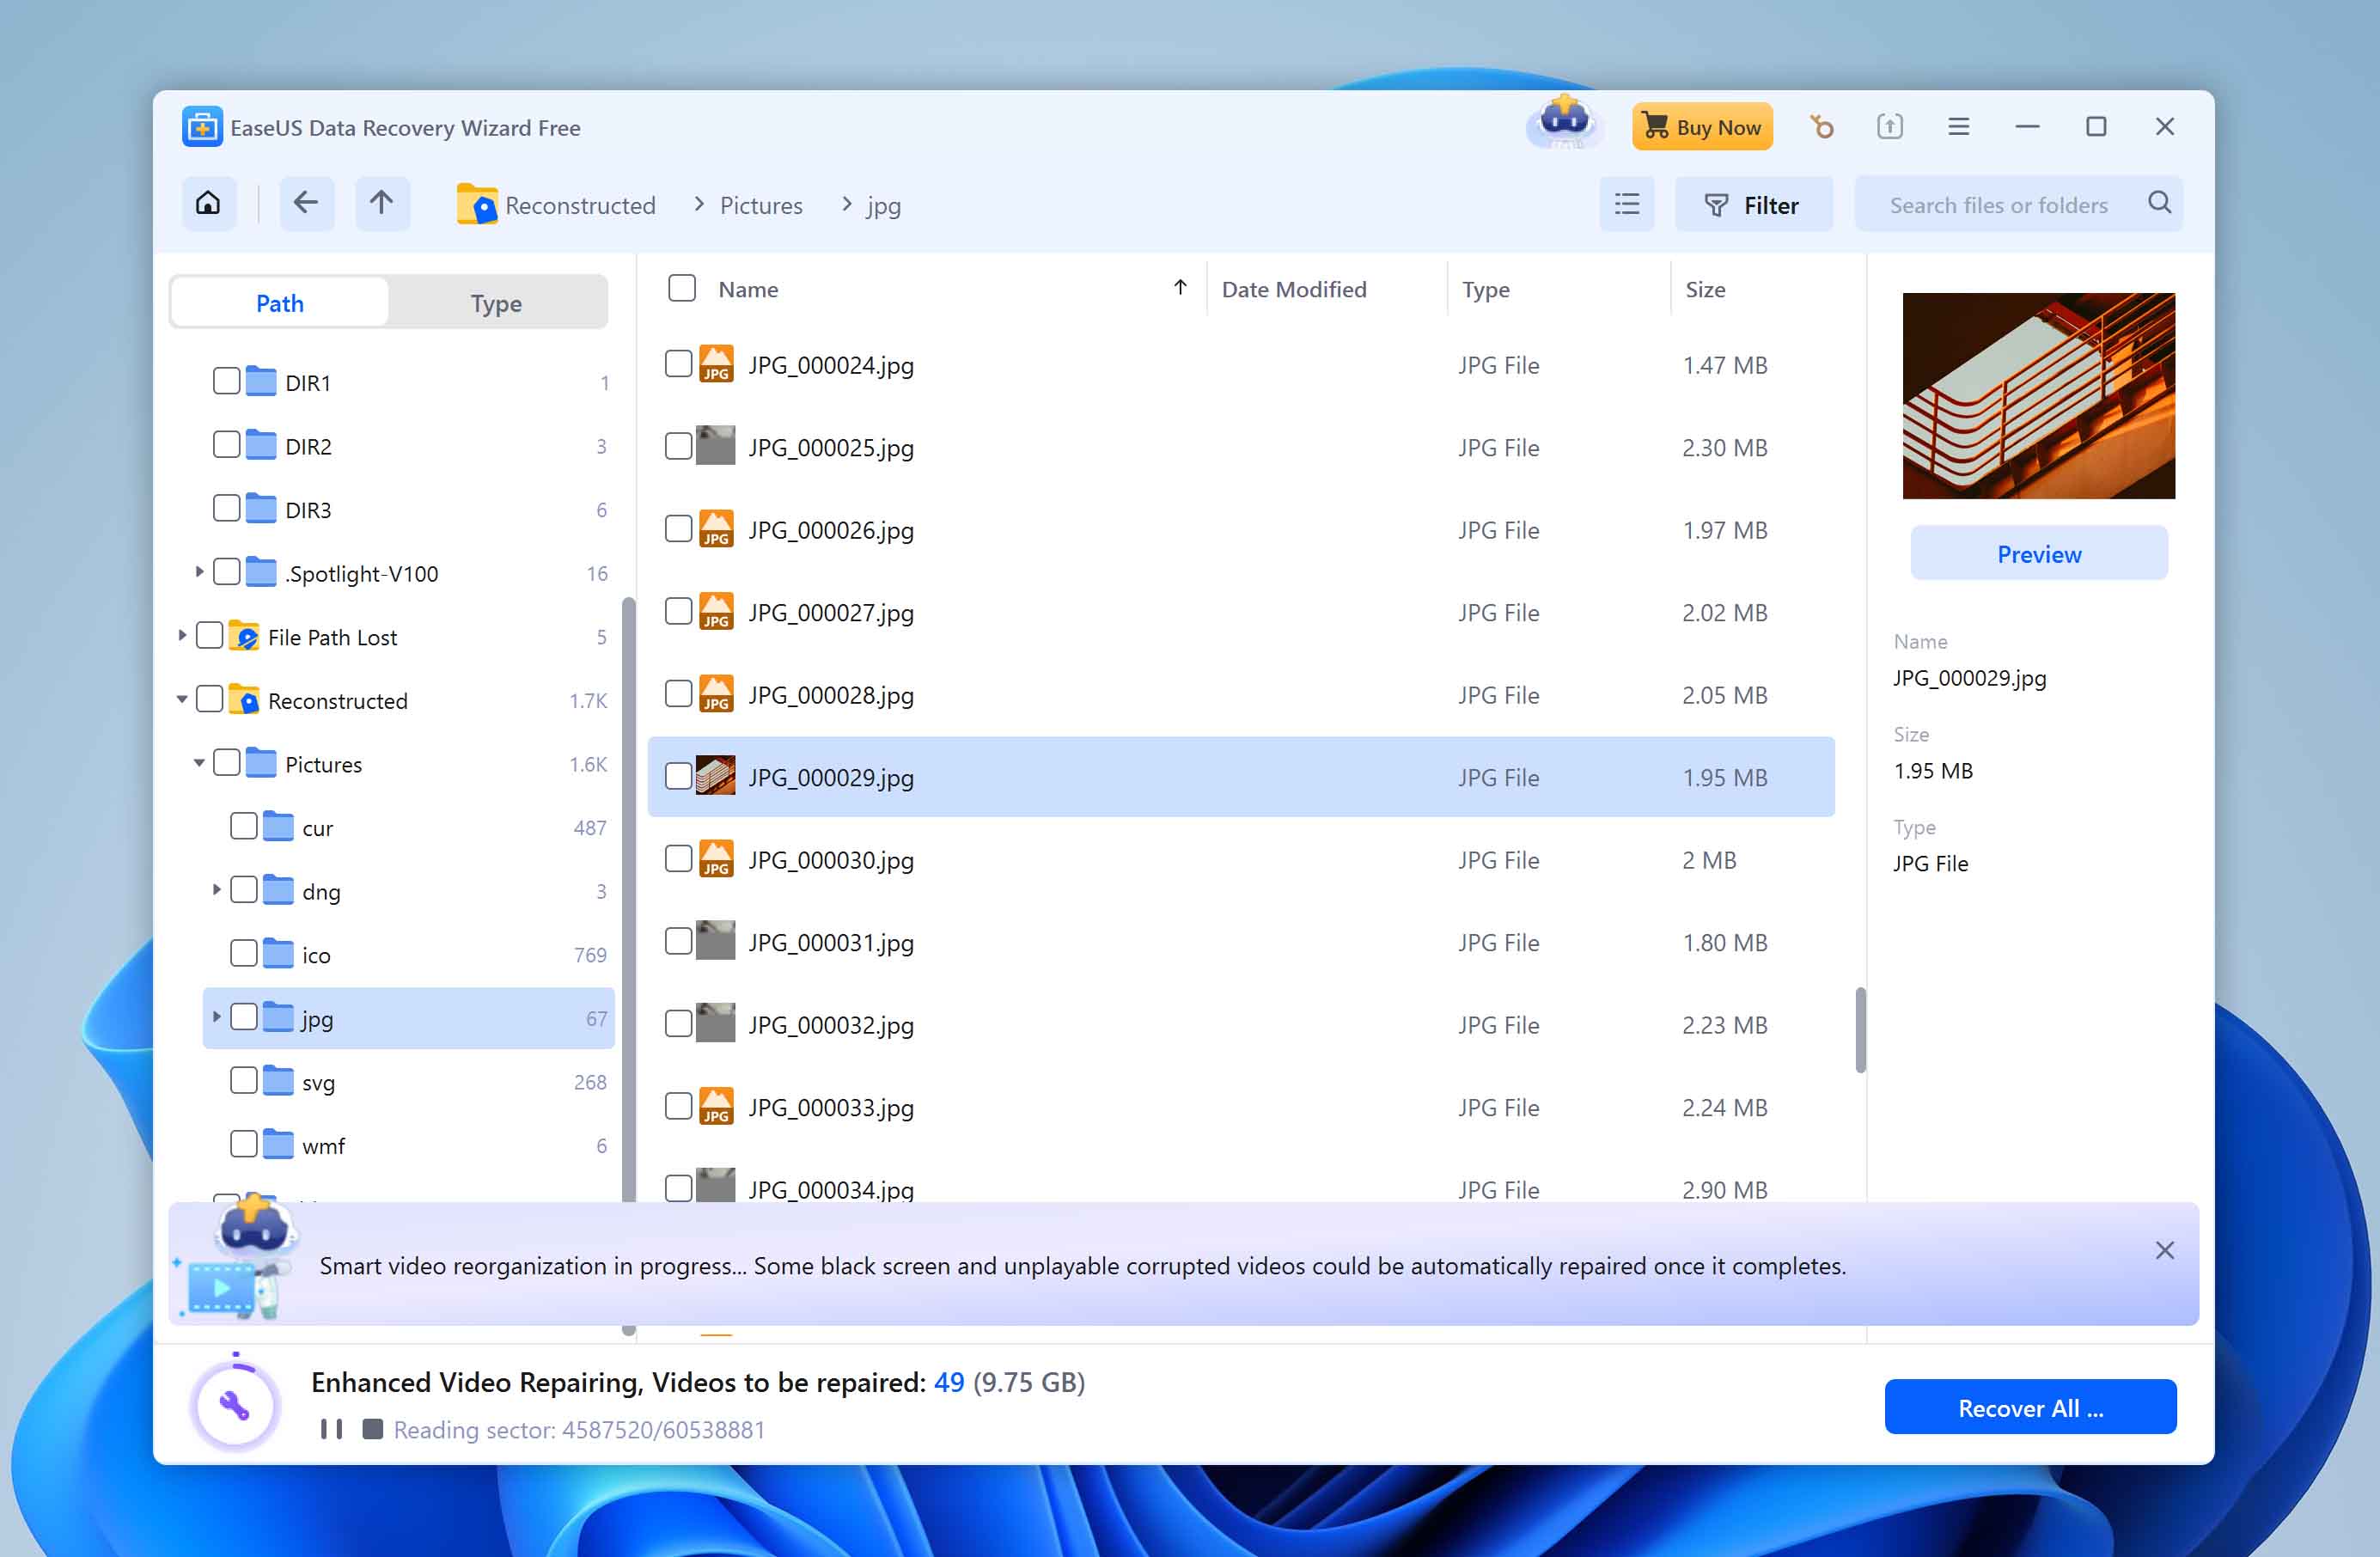Toggle the select-all checkbox beside Name
Image resolution: width=2380 pixels, height=1557 pixels.
tap(682, 288)
